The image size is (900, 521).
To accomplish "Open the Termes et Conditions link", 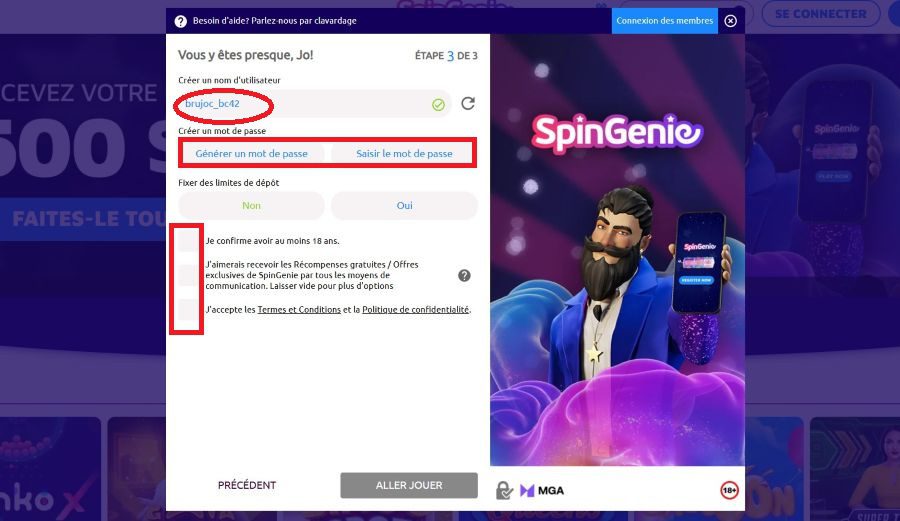I will 299,310.
